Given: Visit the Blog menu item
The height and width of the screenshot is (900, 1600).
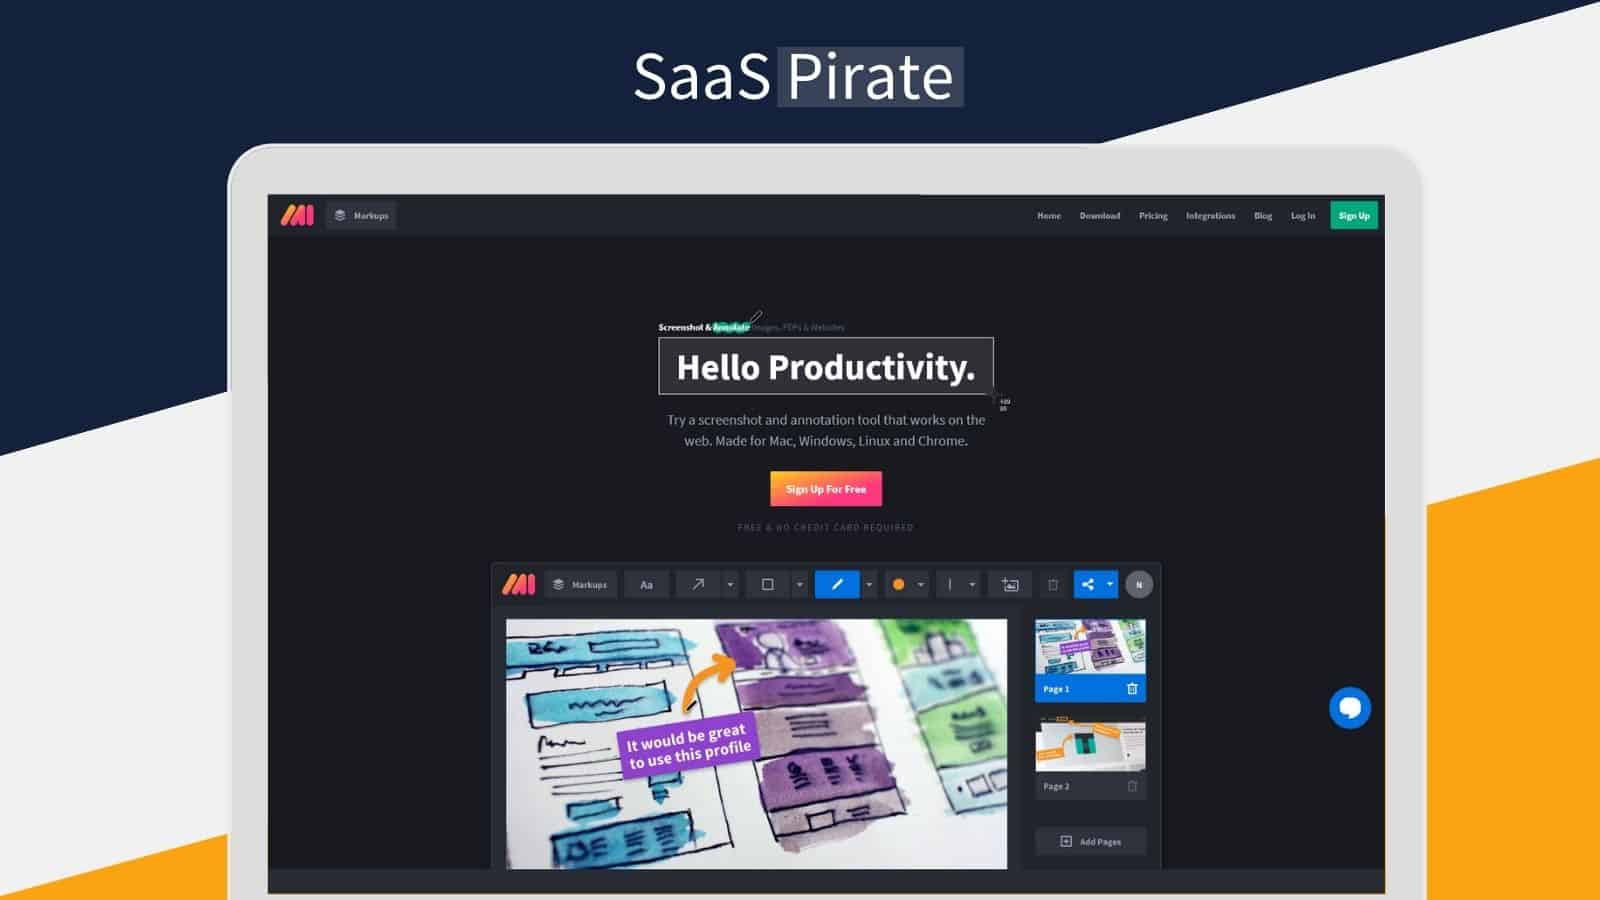Looking at the screenshot, I should click(1263, 215).
